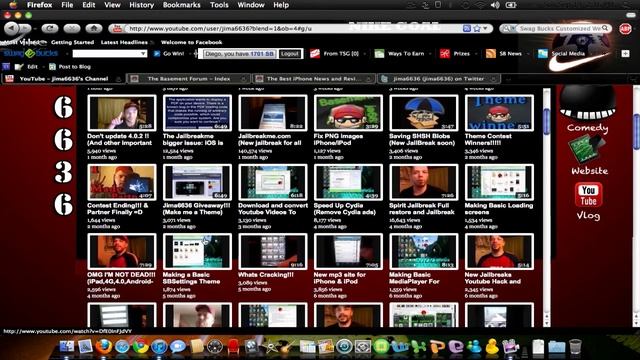Open the address bar history dropdown arrow
Screen dimensions: 640x360
pos(485,29)
